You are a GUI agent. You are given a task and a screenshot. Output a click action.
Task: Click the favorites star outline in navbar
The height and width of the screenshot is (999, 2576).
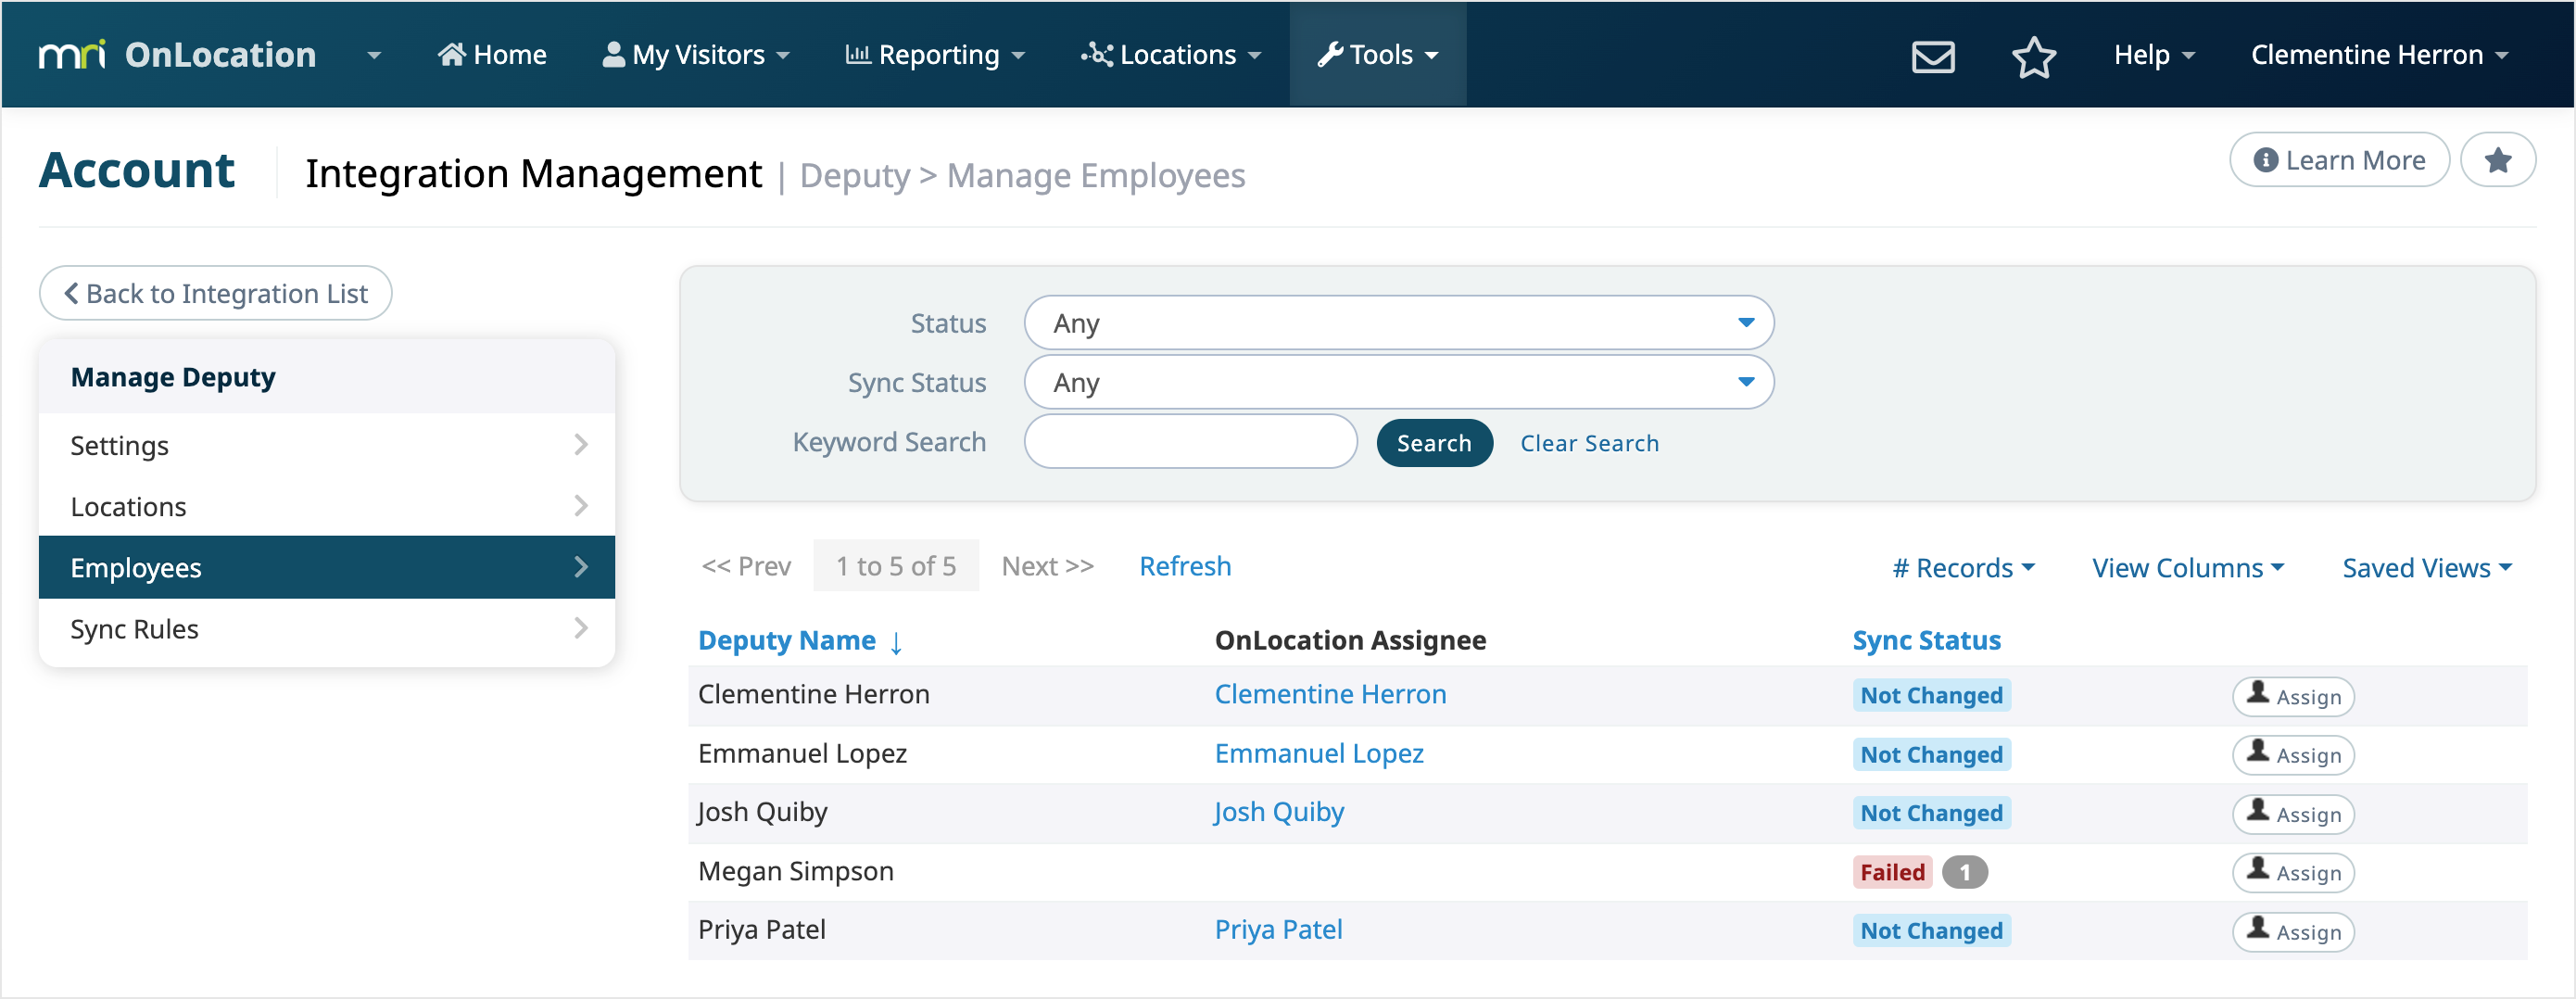point(2033,56)
